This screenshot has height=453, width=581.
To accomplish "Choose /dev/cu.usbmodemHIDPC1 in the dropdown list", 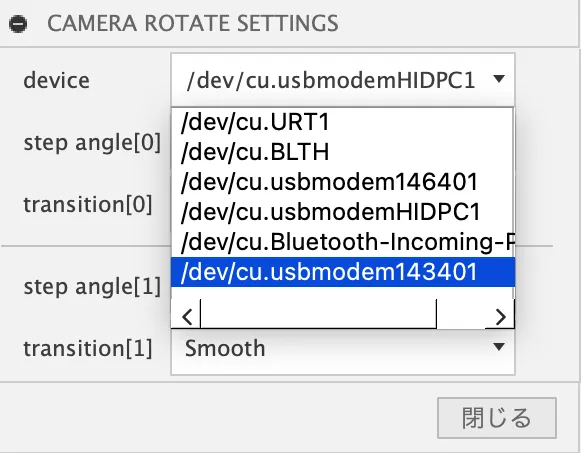I will click(342, 212).
